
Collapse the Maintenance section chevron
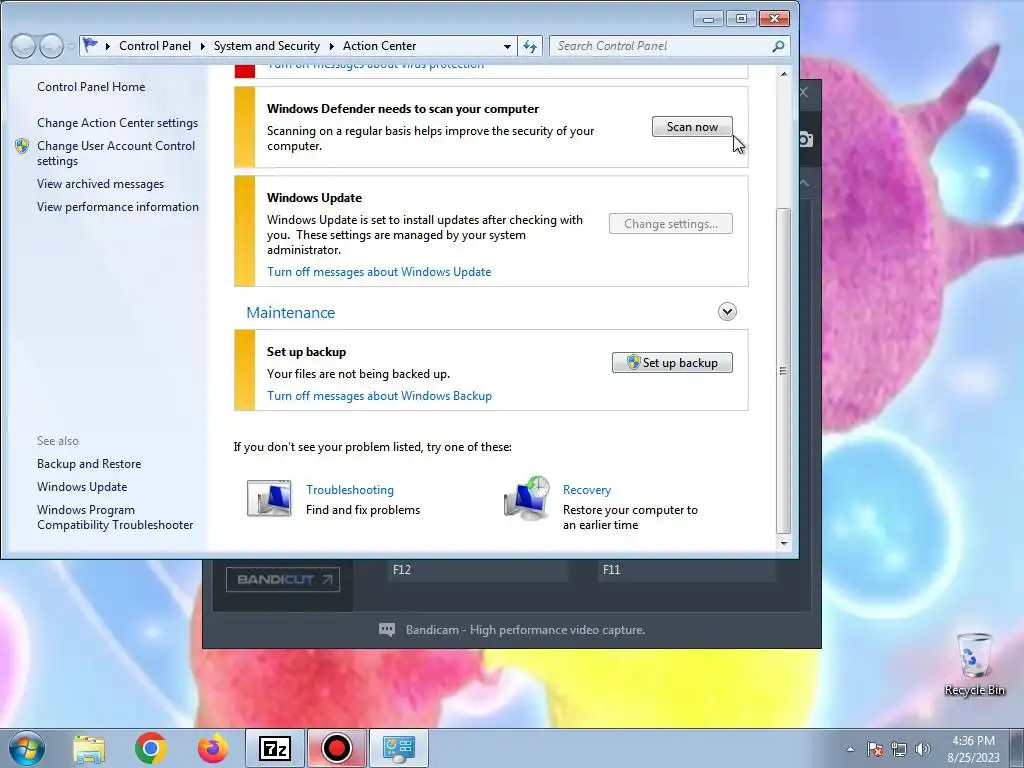(x=727, y=312)
